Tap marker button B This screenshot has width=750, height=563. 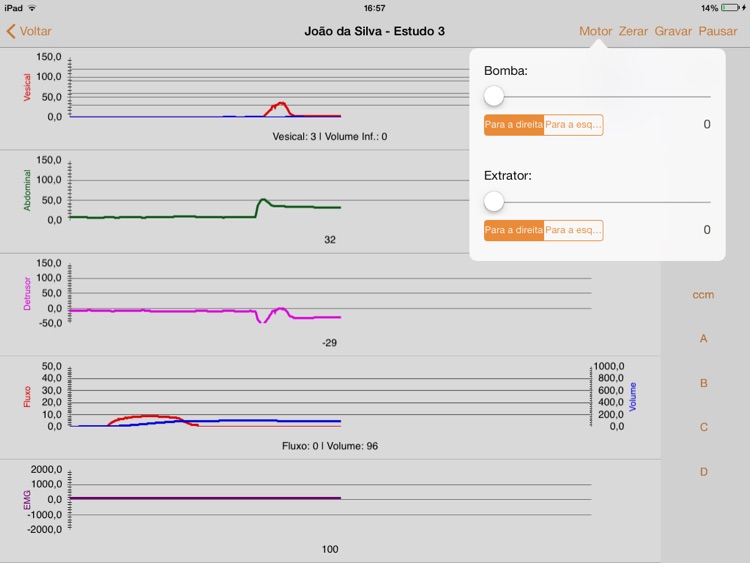pyautogui.click(x=703, y=383)
